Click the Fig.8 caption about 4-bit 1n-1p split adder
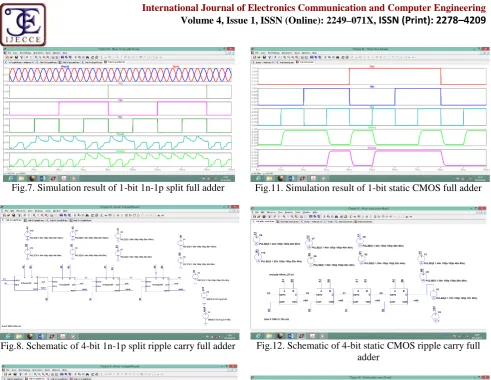Screen dimensions: 491x380 tap(118, 346)
